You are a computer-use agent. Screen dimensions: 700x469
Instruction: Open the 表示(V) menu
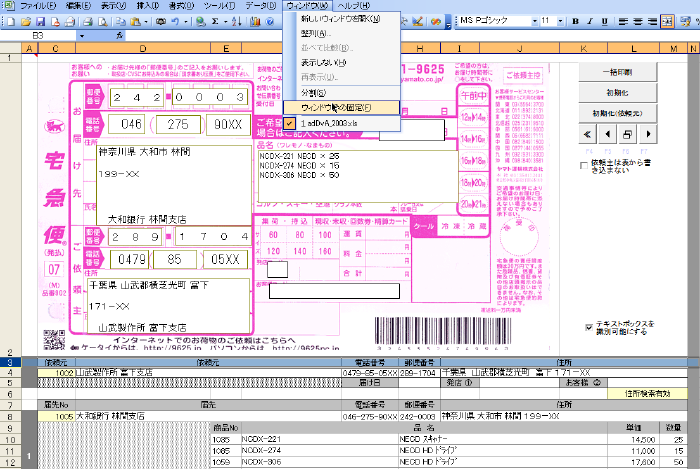tap(113, 5)
